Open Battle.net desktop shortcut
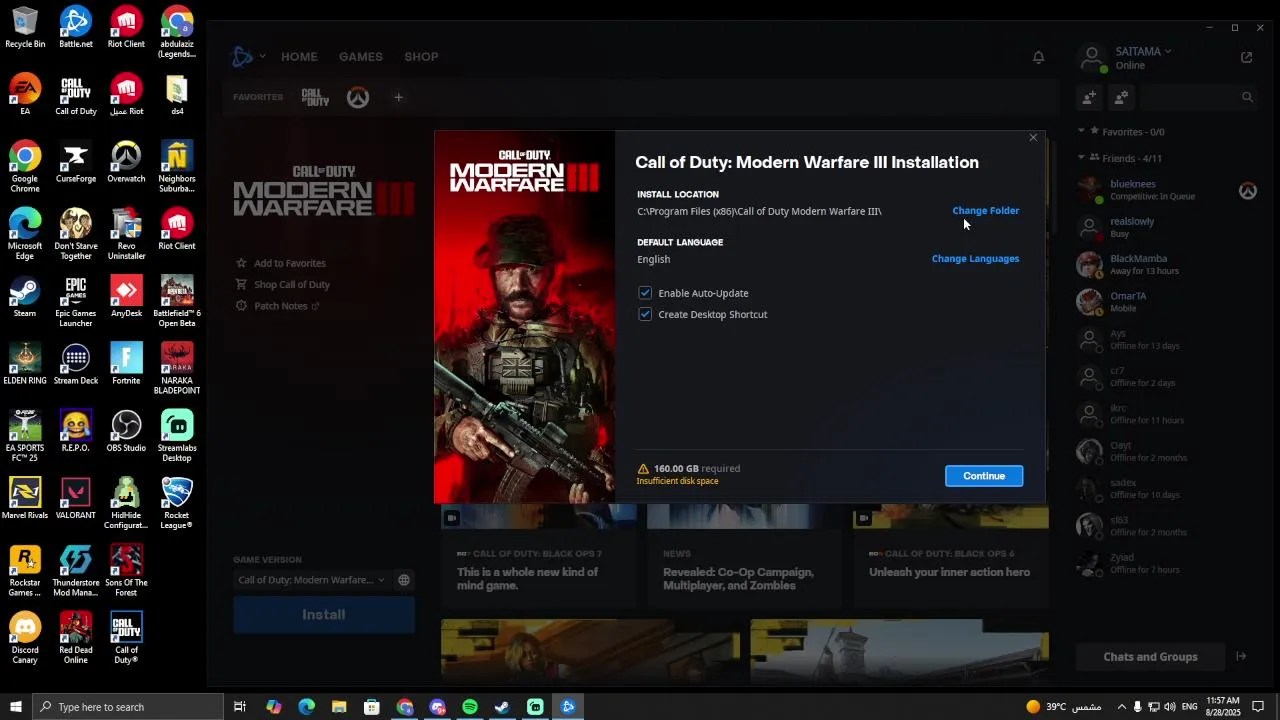 pos(75,27)
